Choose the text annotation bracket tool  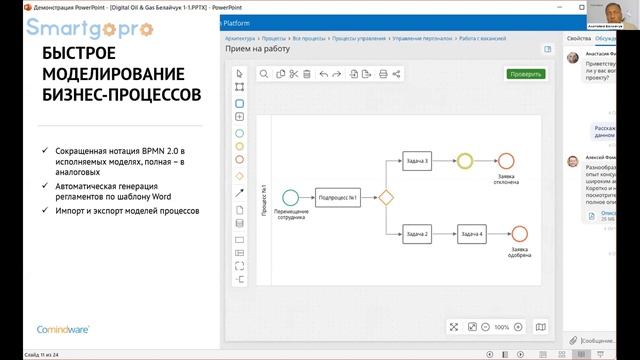pos(240,280)
